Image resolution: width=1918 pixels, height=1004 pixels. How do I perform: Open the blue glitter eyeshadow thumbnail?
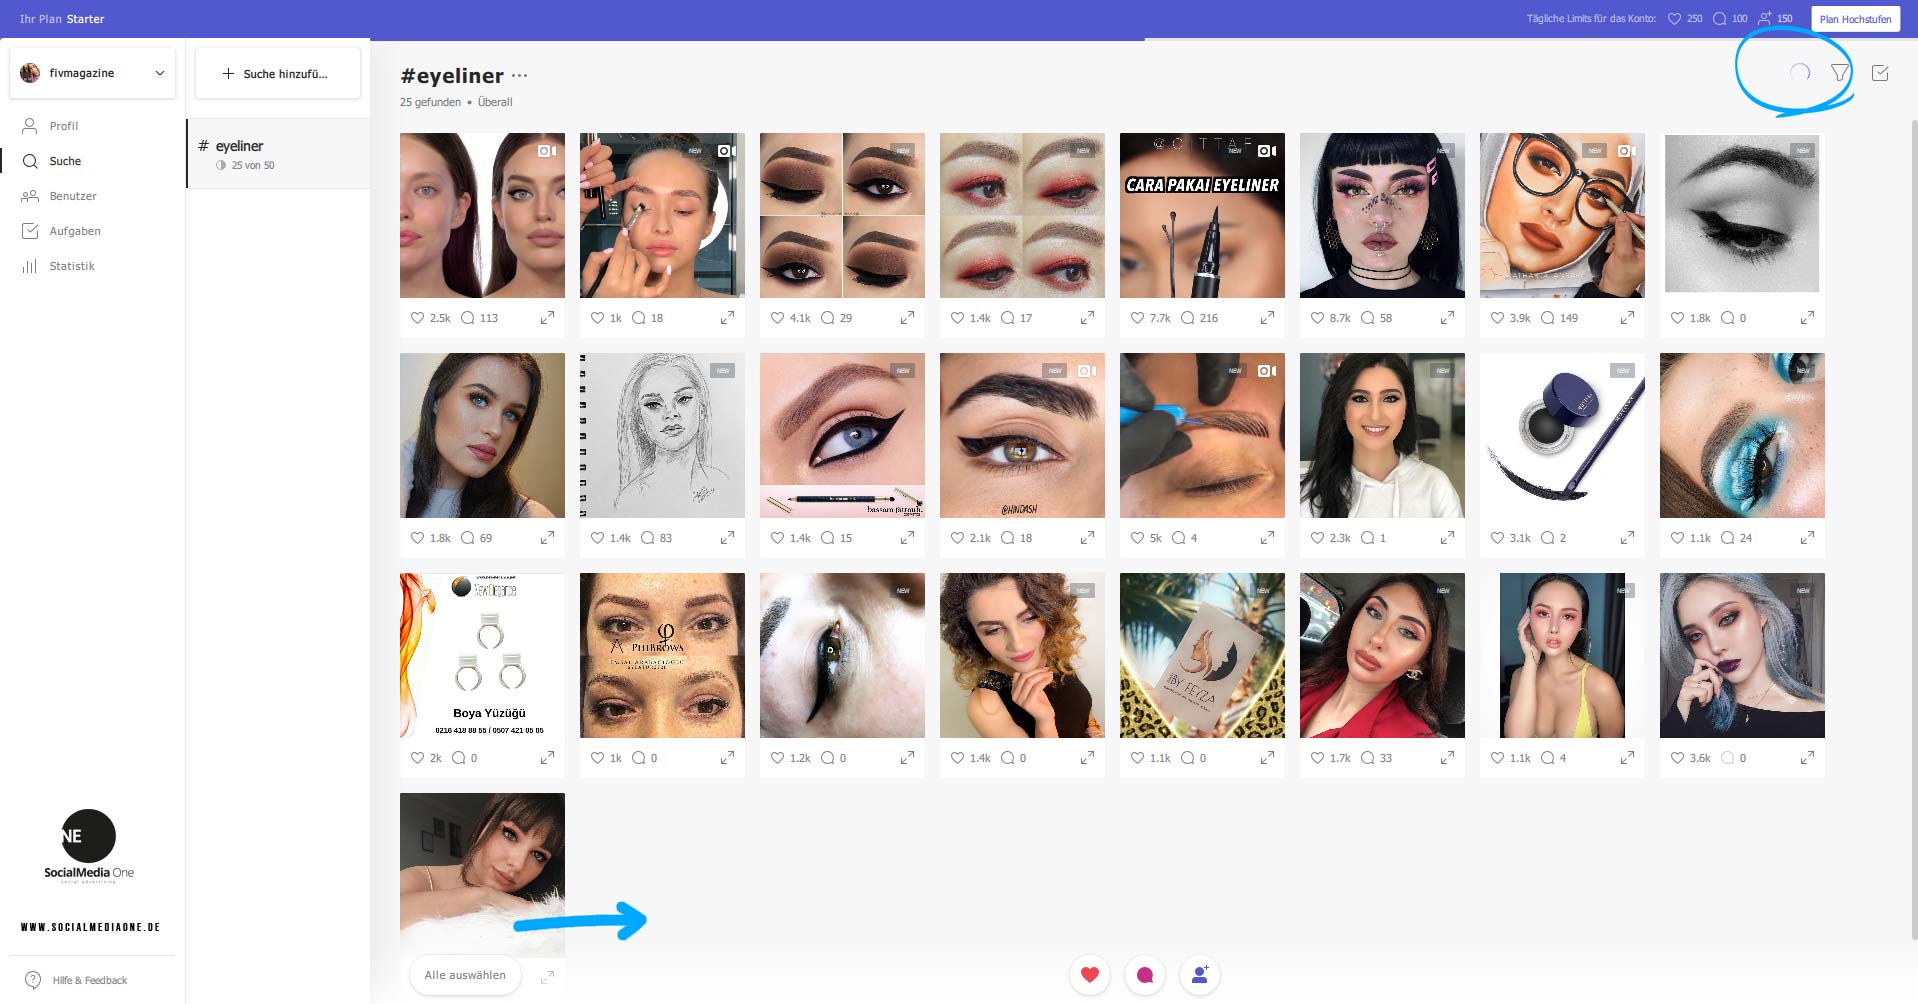coord(1742,435)
